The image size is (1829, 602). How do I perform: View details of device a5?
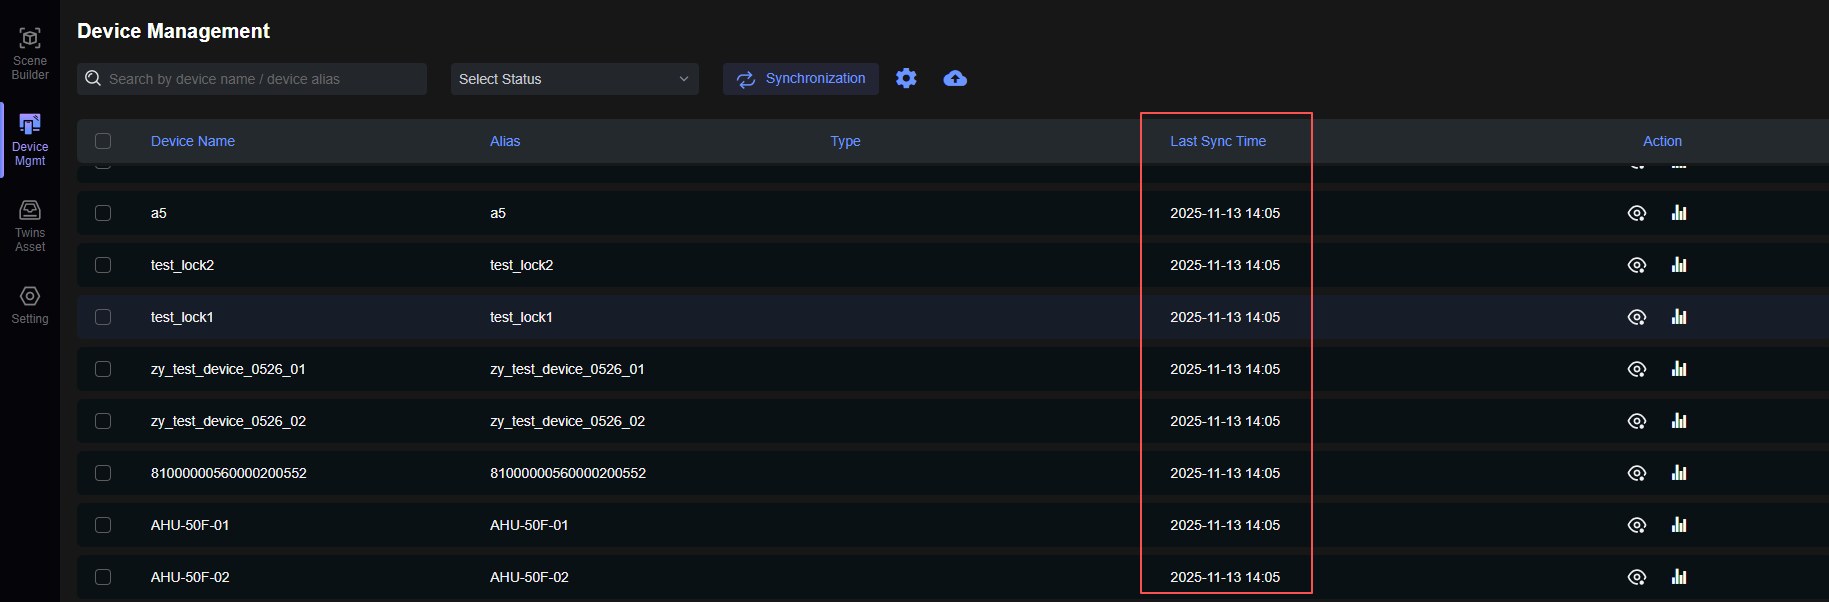[1636, 213]
